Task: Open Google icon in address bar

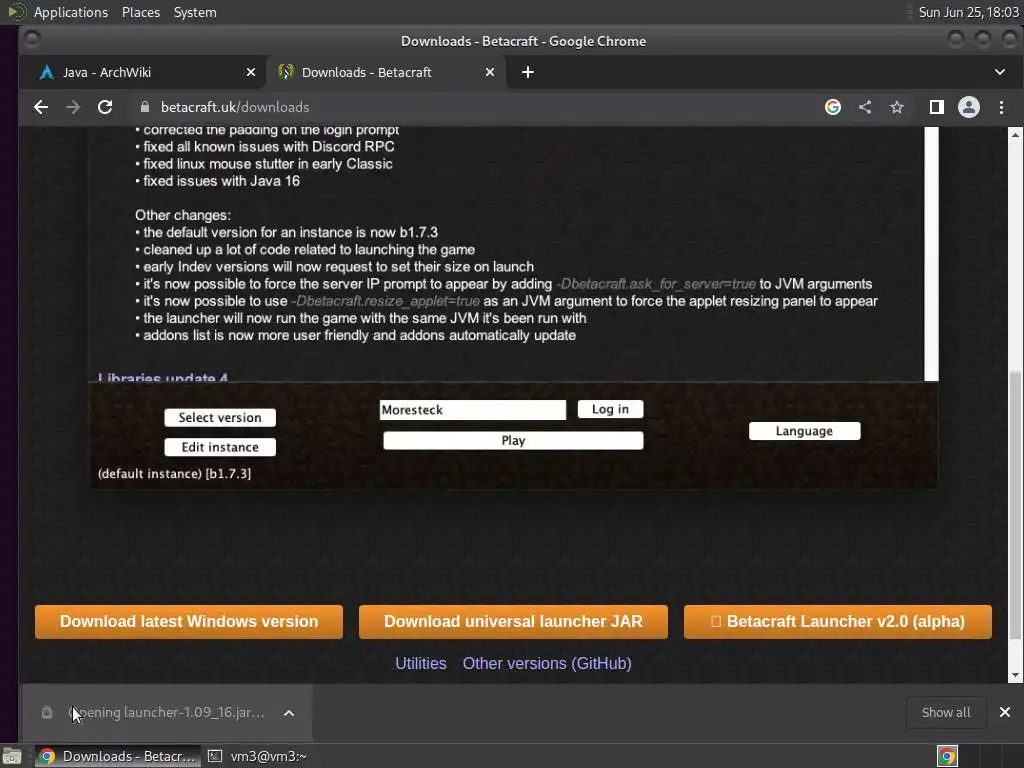Action: (x=833, y=107)
